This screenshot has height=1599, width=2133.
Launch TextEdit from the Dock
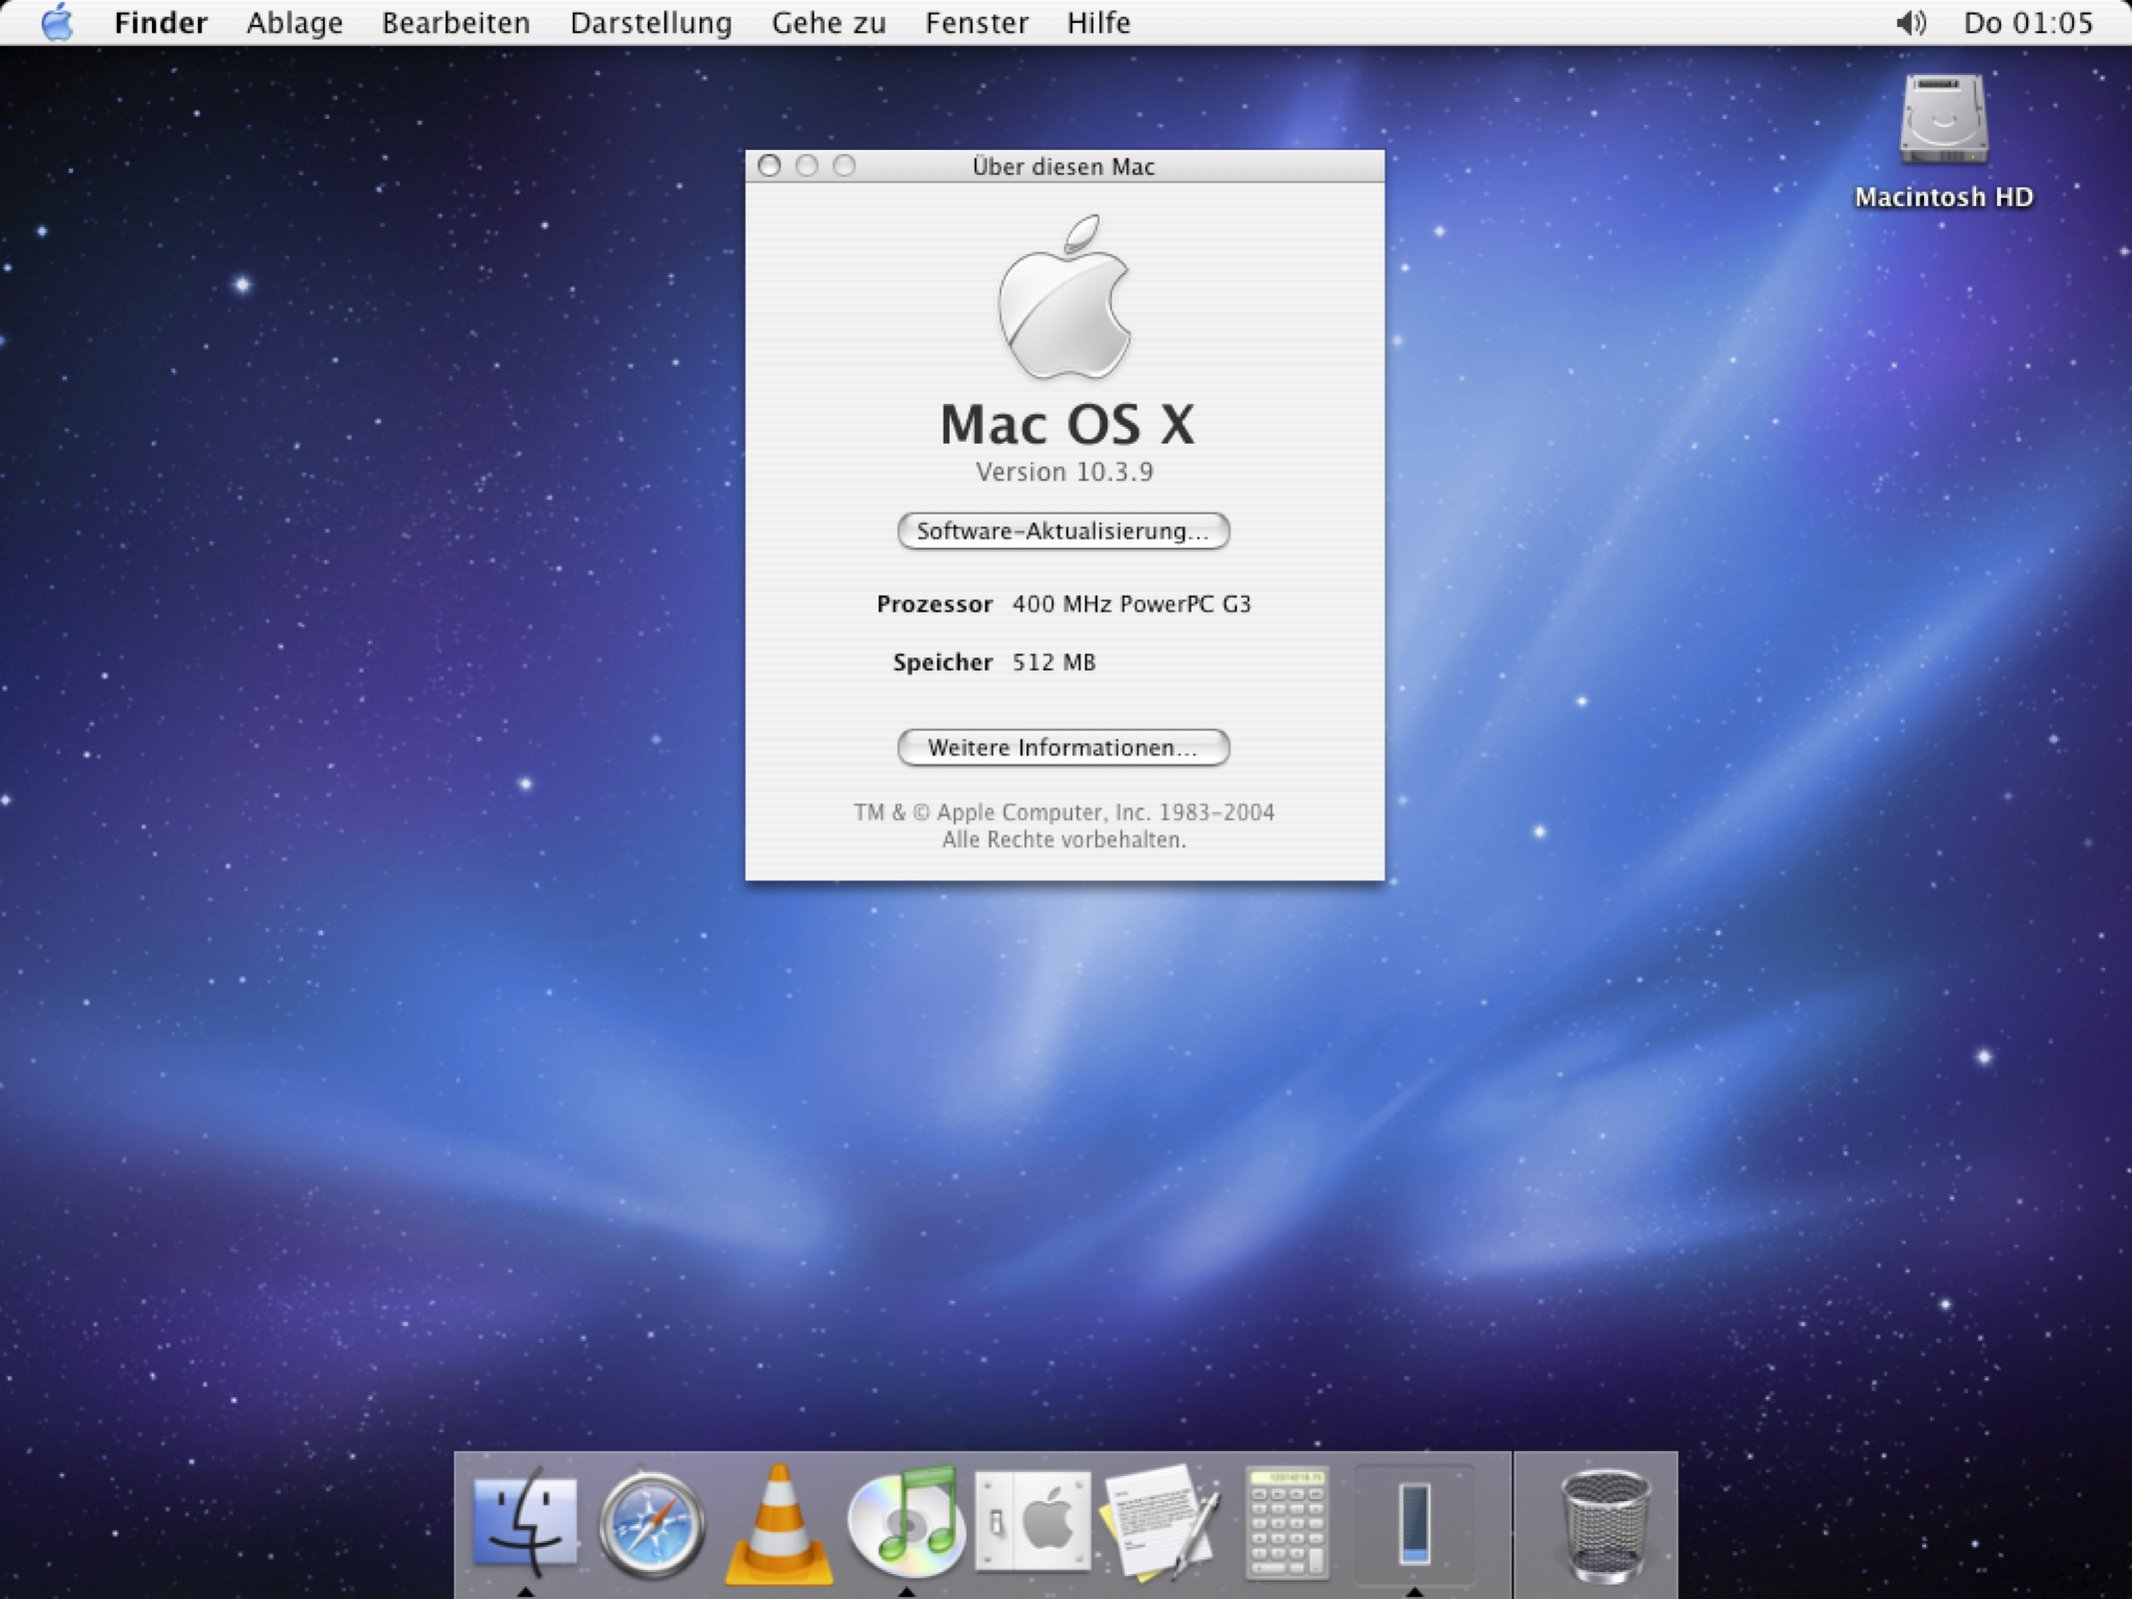pyautogui.click(x=1160, y=1524)
